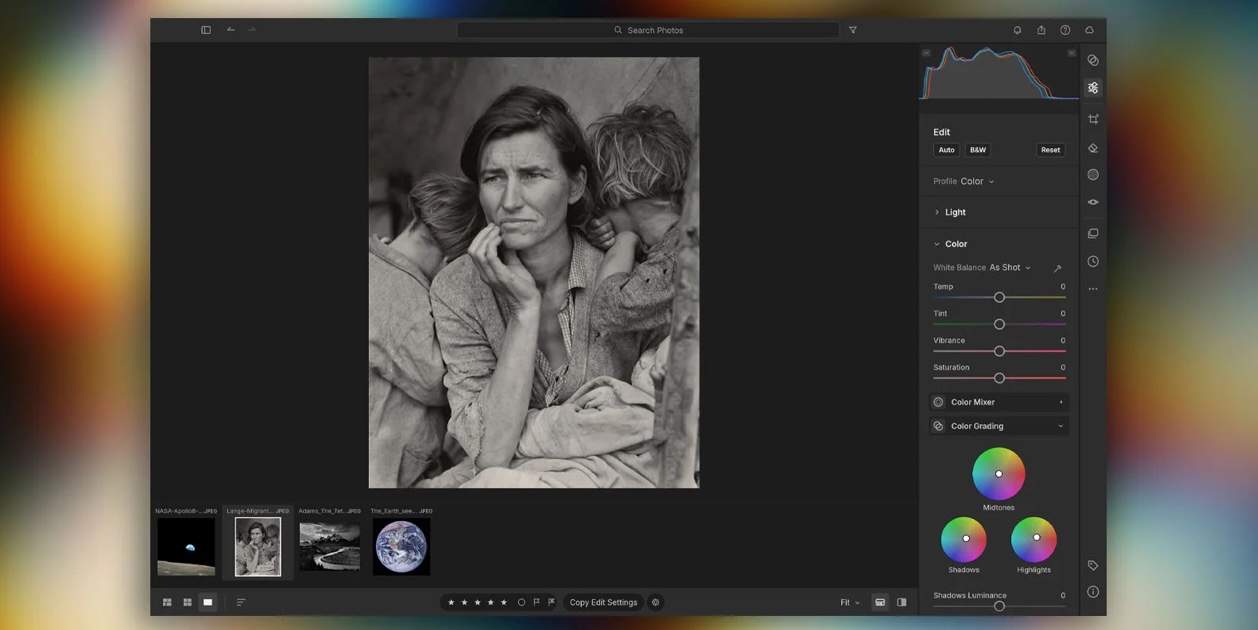Open the Info panel icon
The width and height of the screenshot is (1258, 630).
[x=1093, y=592]
